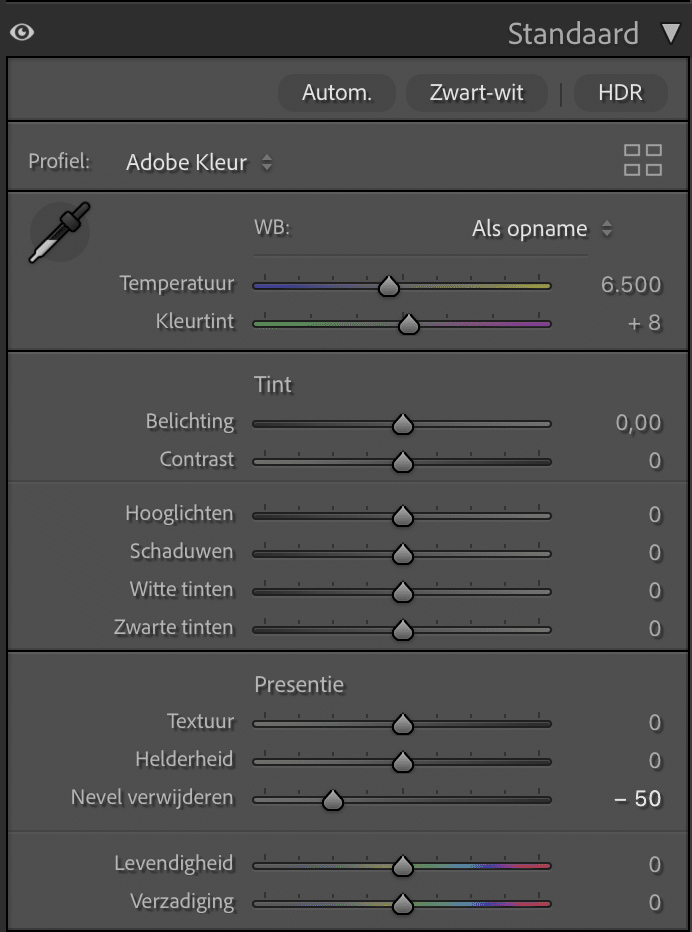Screen dimensions: 692x932
Task: Select the Temperatuur value 6.500 field
Action: 631,285
